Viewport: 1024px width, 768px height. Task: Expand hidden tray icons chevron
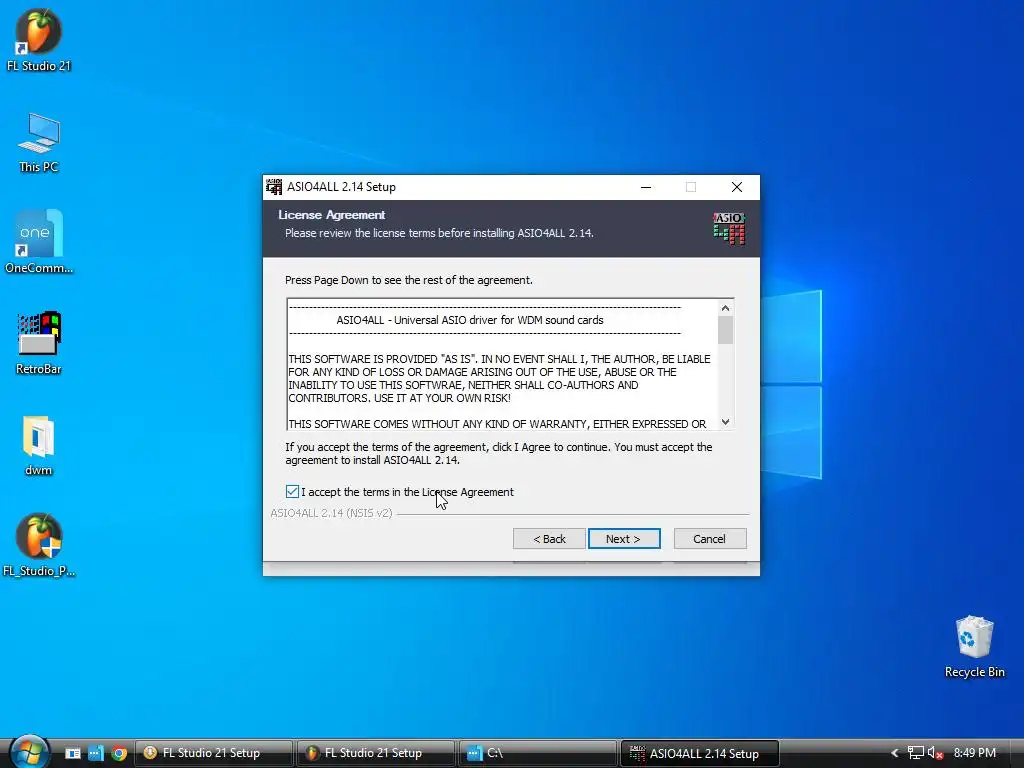click(x=895, y=753)
